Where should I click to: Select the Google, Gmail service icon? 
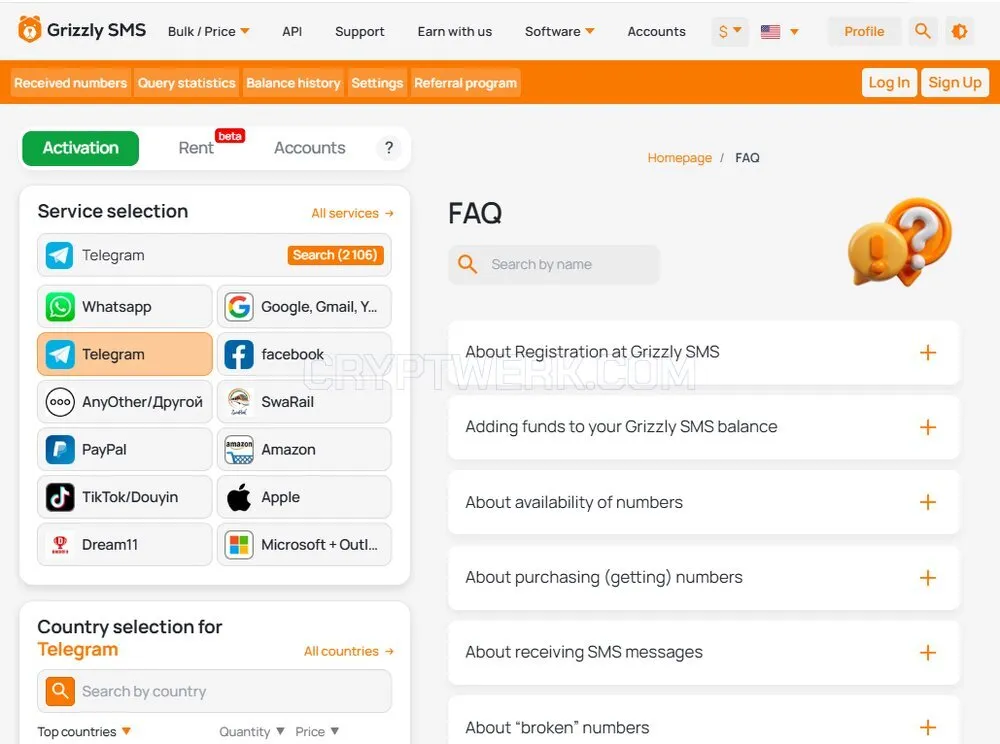[x=239, y=307]
